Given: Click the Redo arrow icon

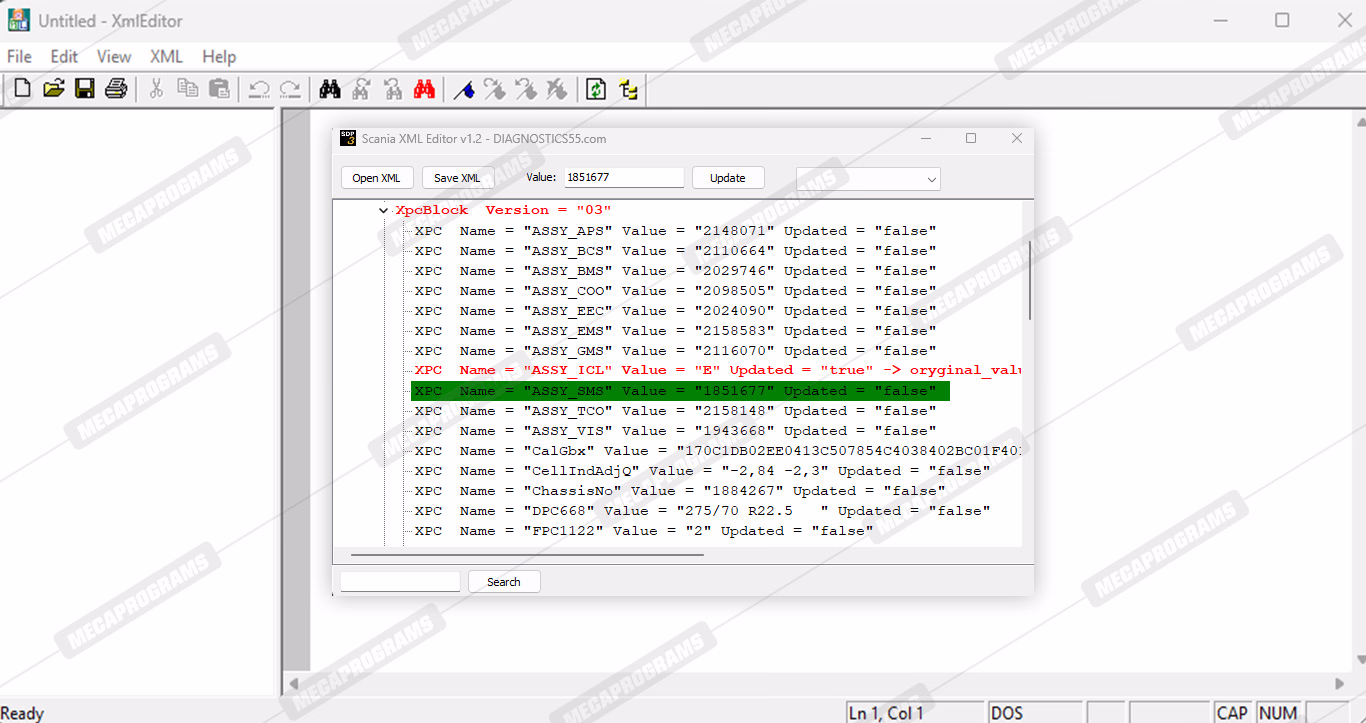Looking at the screenshot, I should click(290, 89).
